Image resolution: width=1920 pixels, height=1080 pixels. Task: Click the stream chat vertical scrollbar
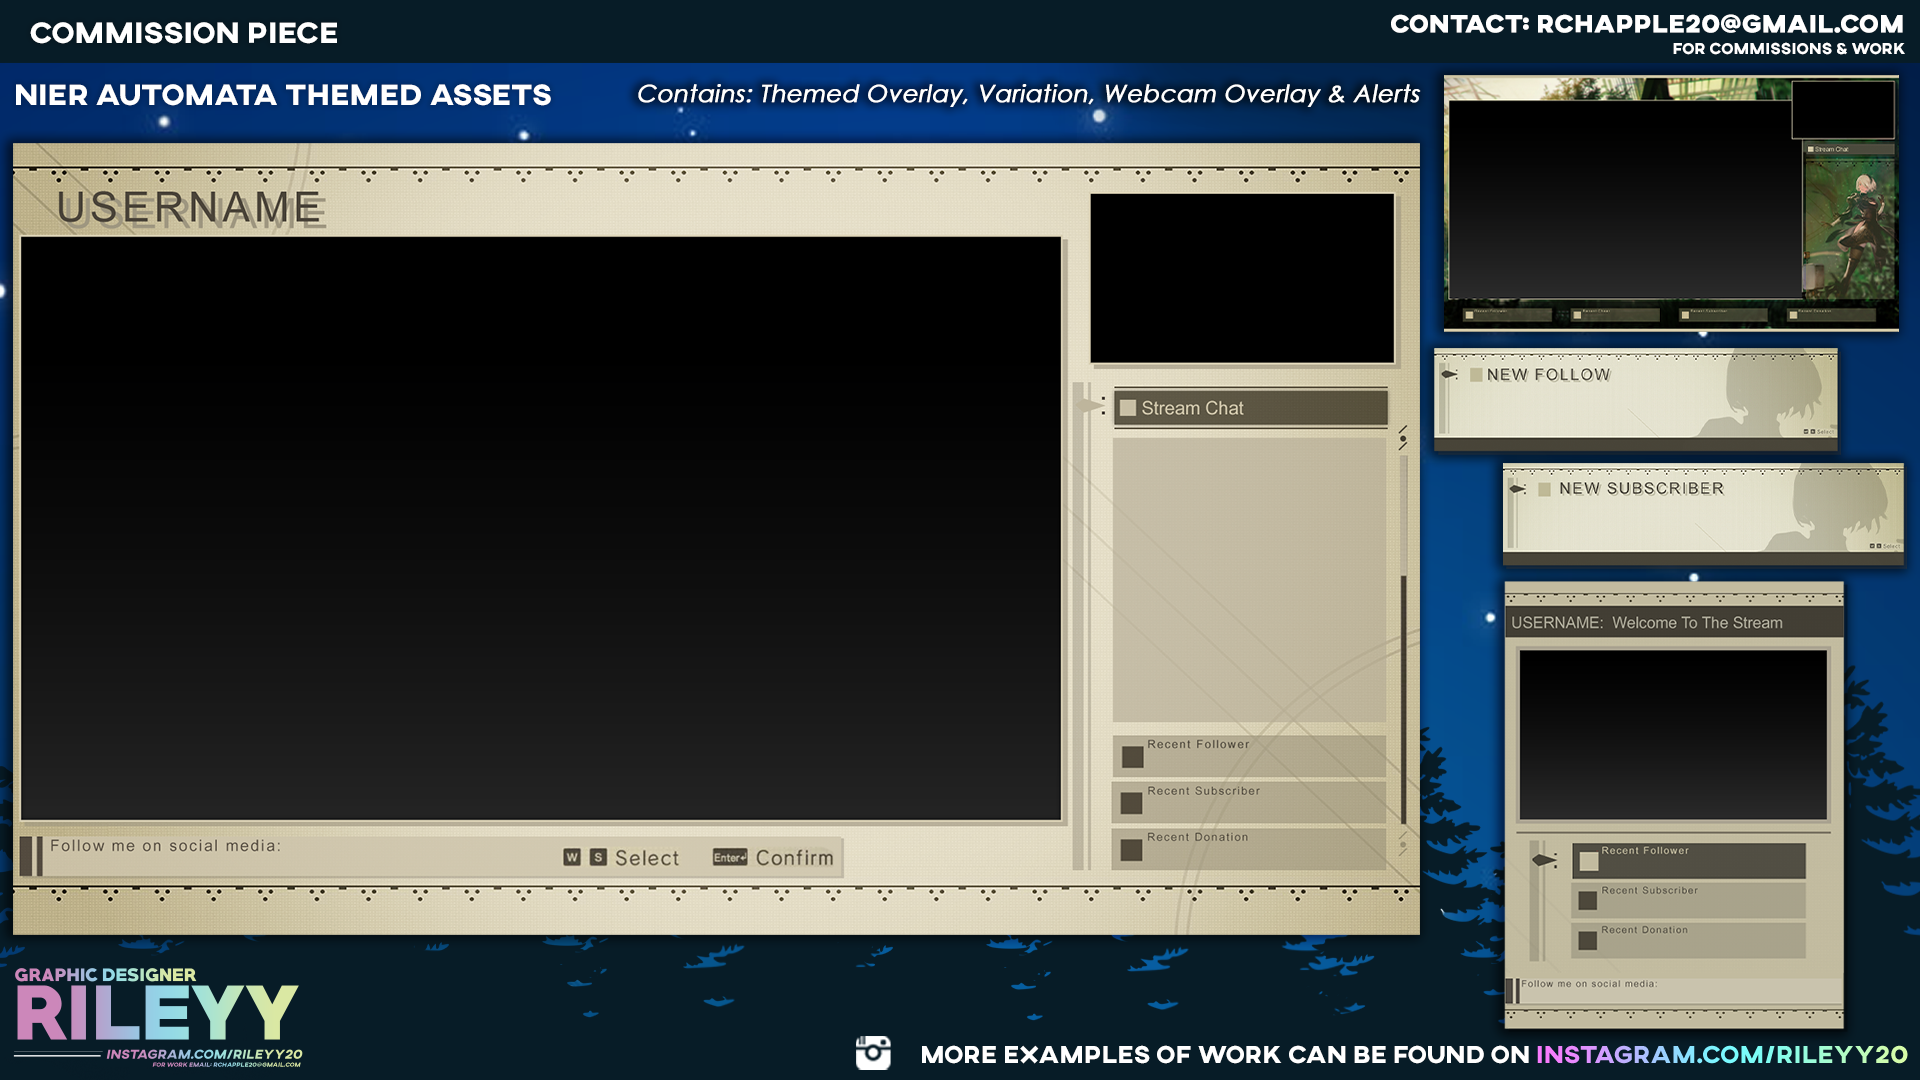1403,640
